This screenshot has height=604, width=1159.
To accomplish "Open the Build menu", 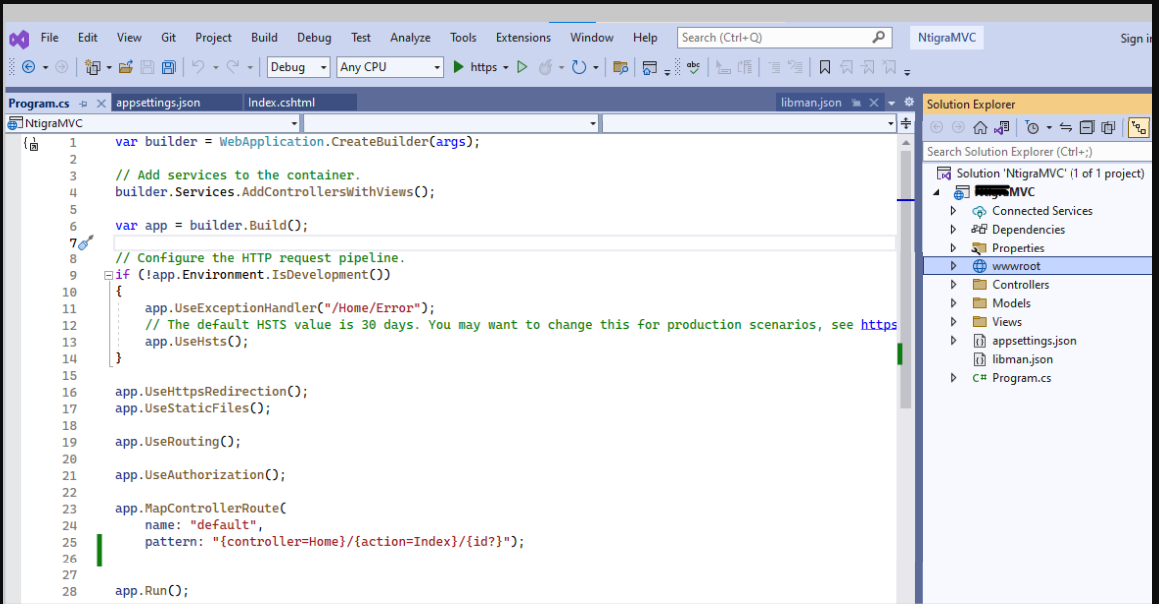I will click(264, 38).
